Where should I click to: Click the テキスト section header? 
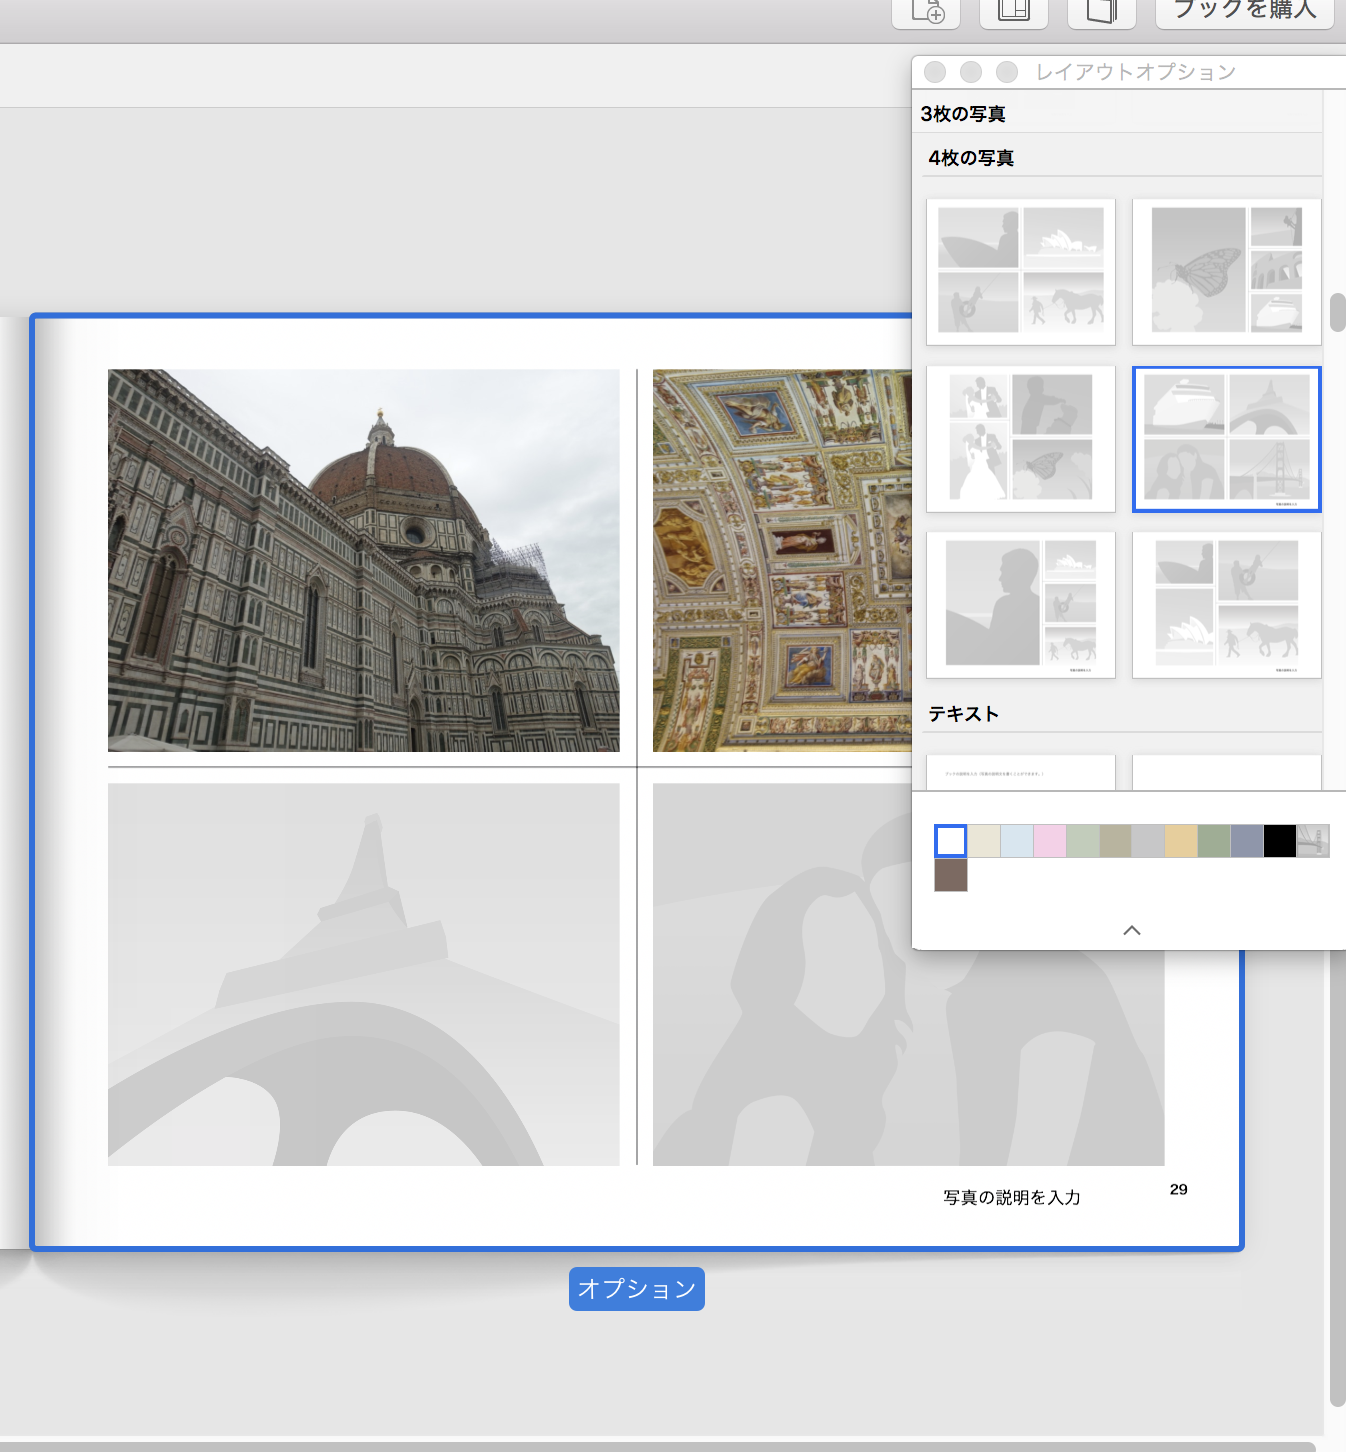pyautogui.click(x=964, y=714)
